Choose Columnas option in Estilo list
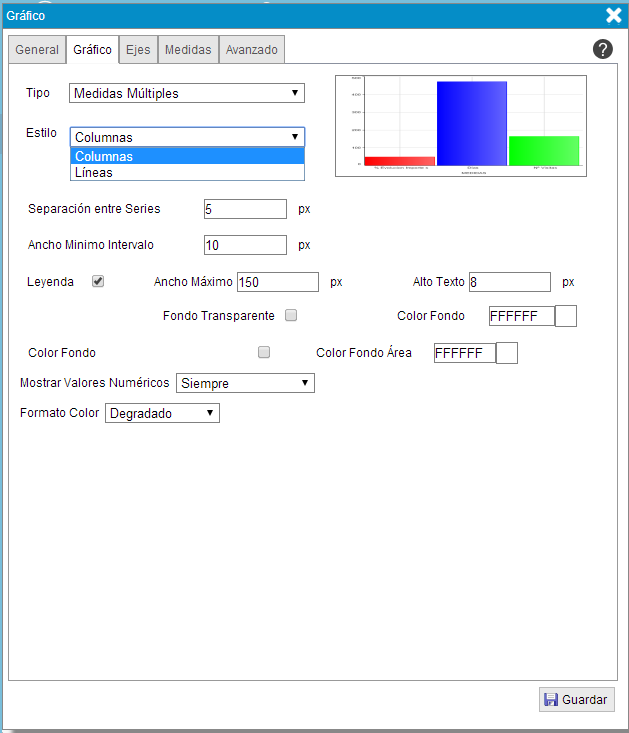This screenshot has height=733, width=629. [x=187, y=156]
